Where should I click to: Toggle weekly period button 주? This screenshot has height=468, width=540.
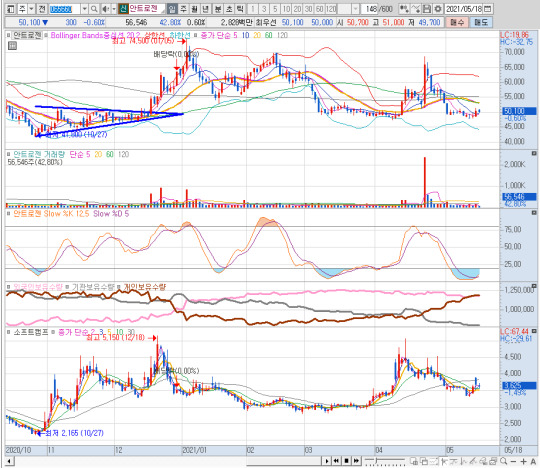click(x=184, y=9)
